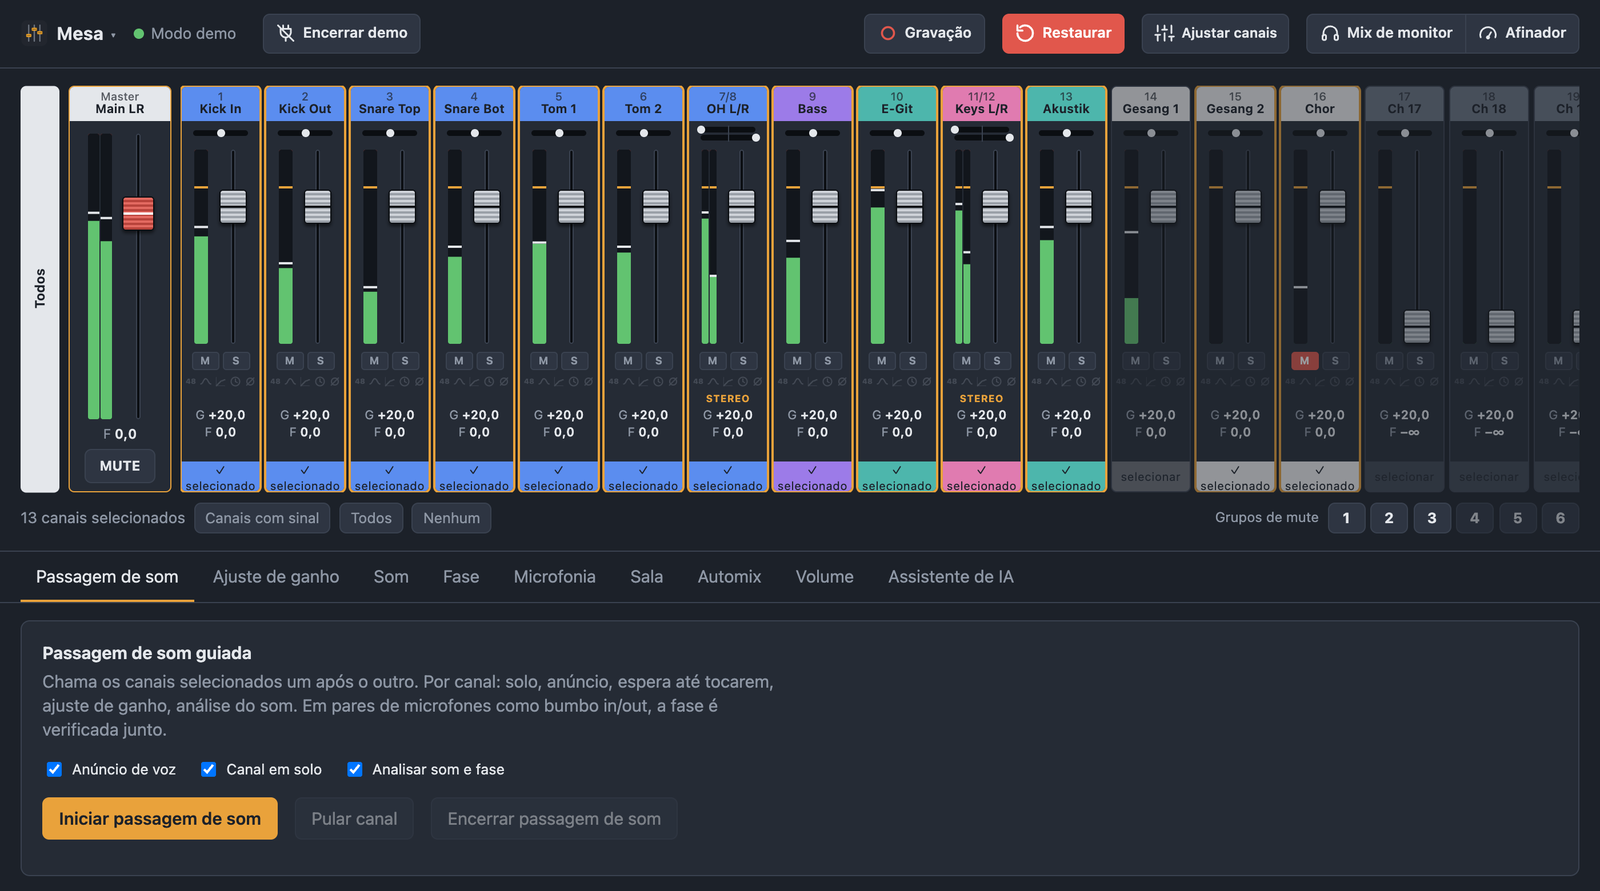Solo the Snare Top channel
Screen dimensions: 1600x891
(x=405, y=361)
